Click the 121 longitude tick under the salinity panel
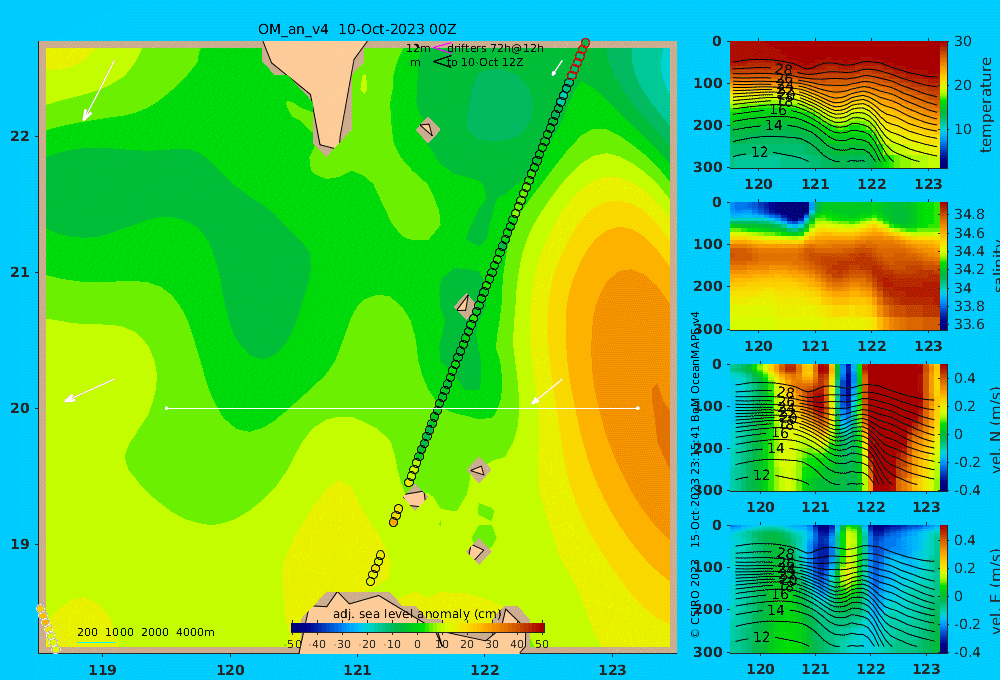 coord(815,346)
